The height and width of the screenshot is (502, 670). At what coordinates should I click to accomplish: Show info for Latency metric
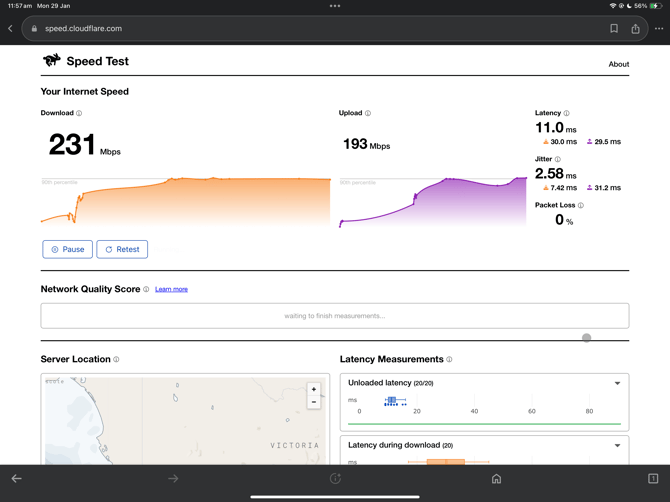tap(567, 114)
